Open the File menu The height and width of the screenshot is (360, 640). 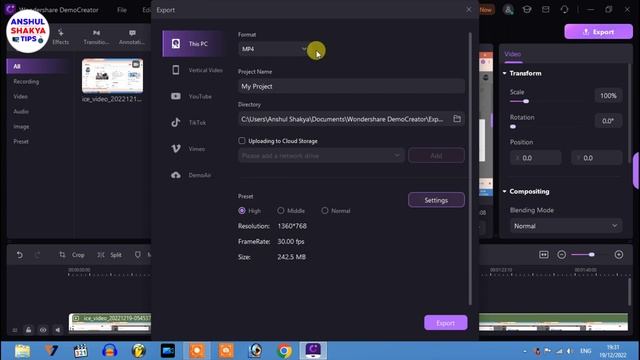(x=122, y=10)
